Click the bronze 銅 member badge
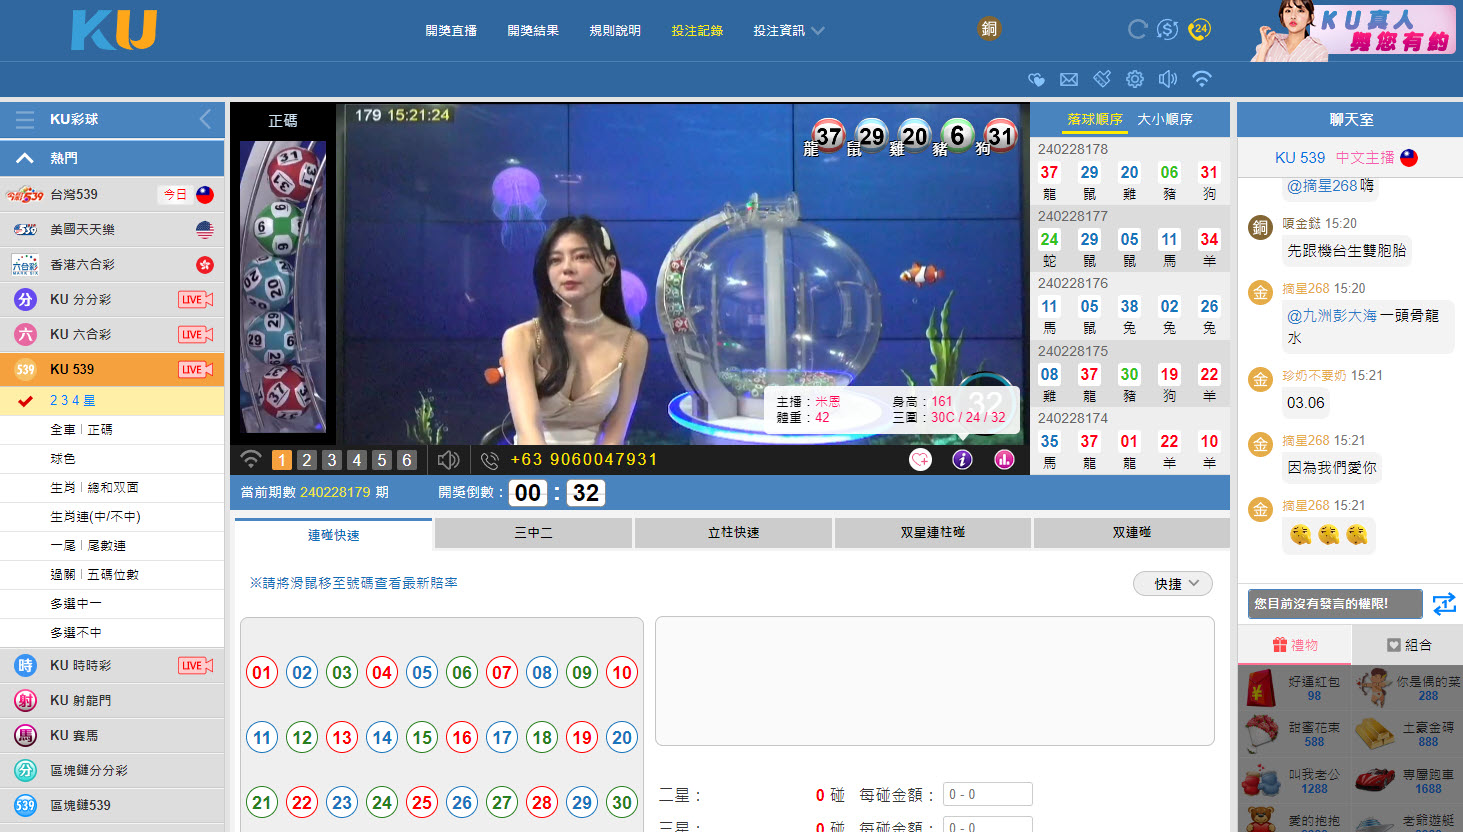The image size is (1463, 832). (x=989, y=29)
